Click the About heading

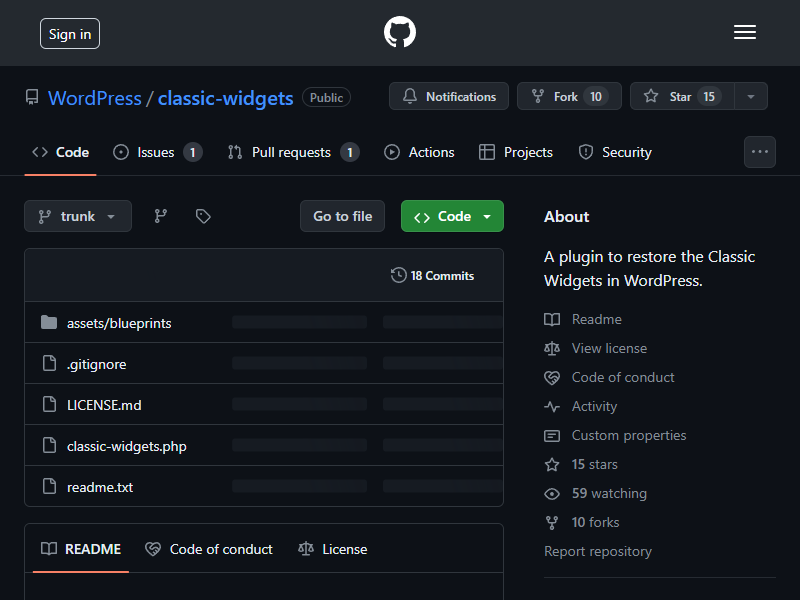pyautogui.click(x=566, y=217)
